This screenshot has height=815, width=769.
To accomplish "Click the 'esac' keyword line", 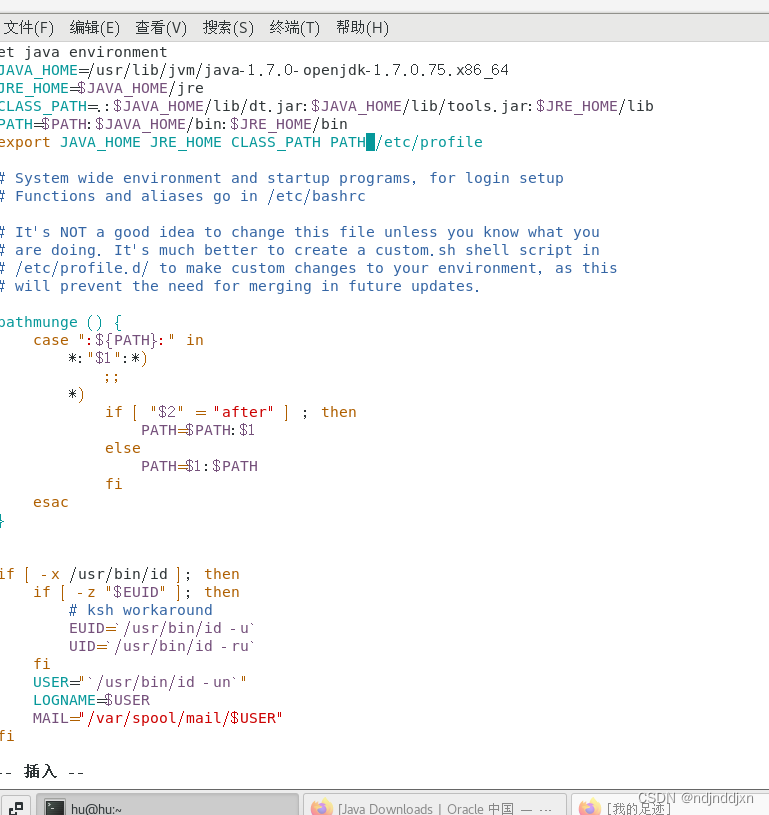I will pyautogui.click(x=51, y=502).
